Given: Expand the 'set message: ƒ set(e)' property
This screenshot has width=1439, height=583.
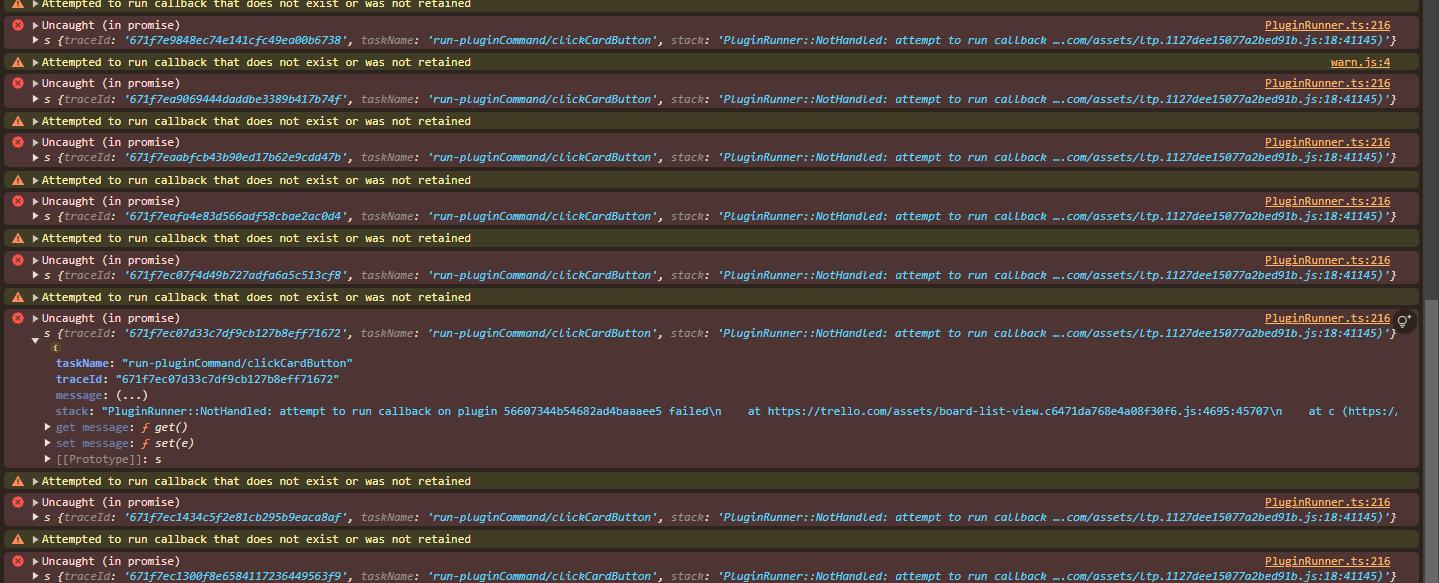Looking at the screenshot, I should 48,443.
